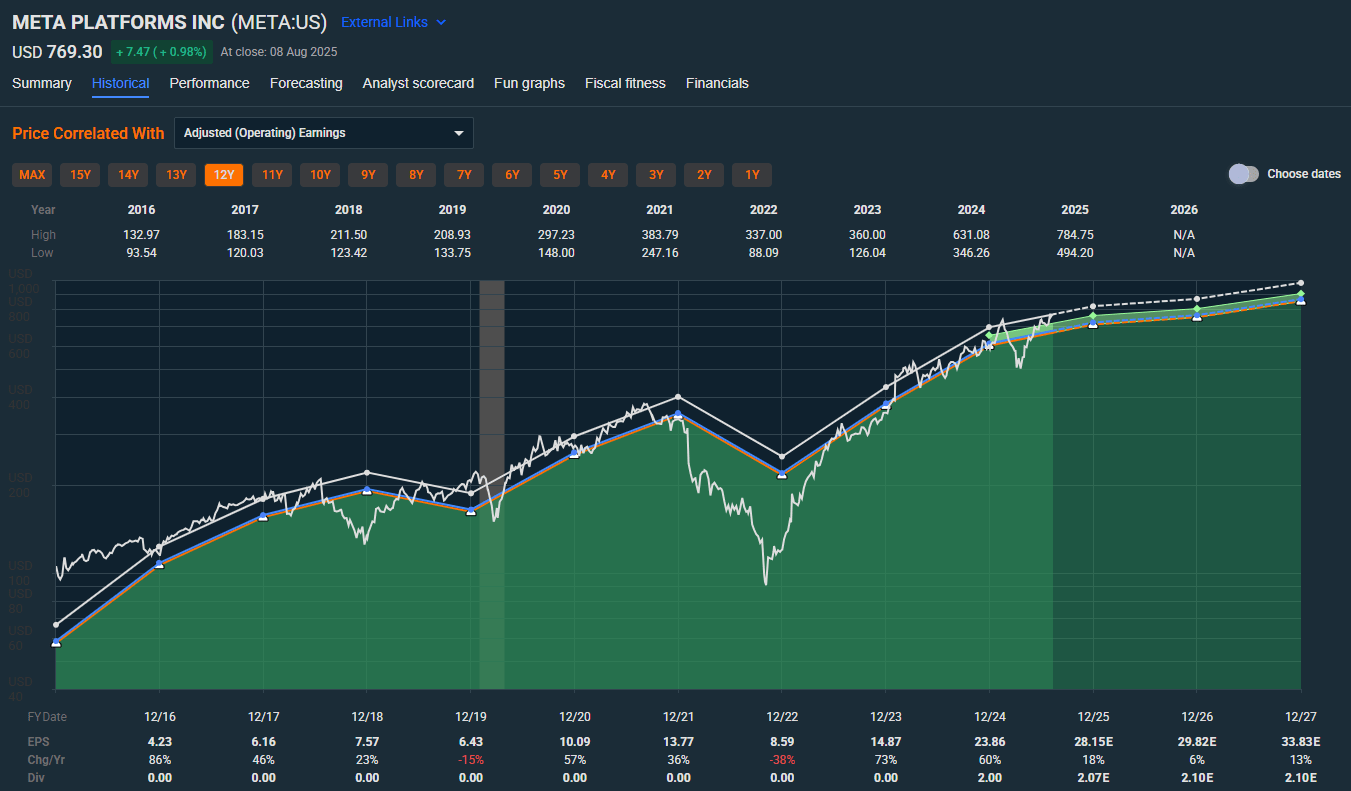Open the Adjusted (Operating) Earnings selector chevron
This screenshot has width=1351, height=791.
[x=459, y=132]
